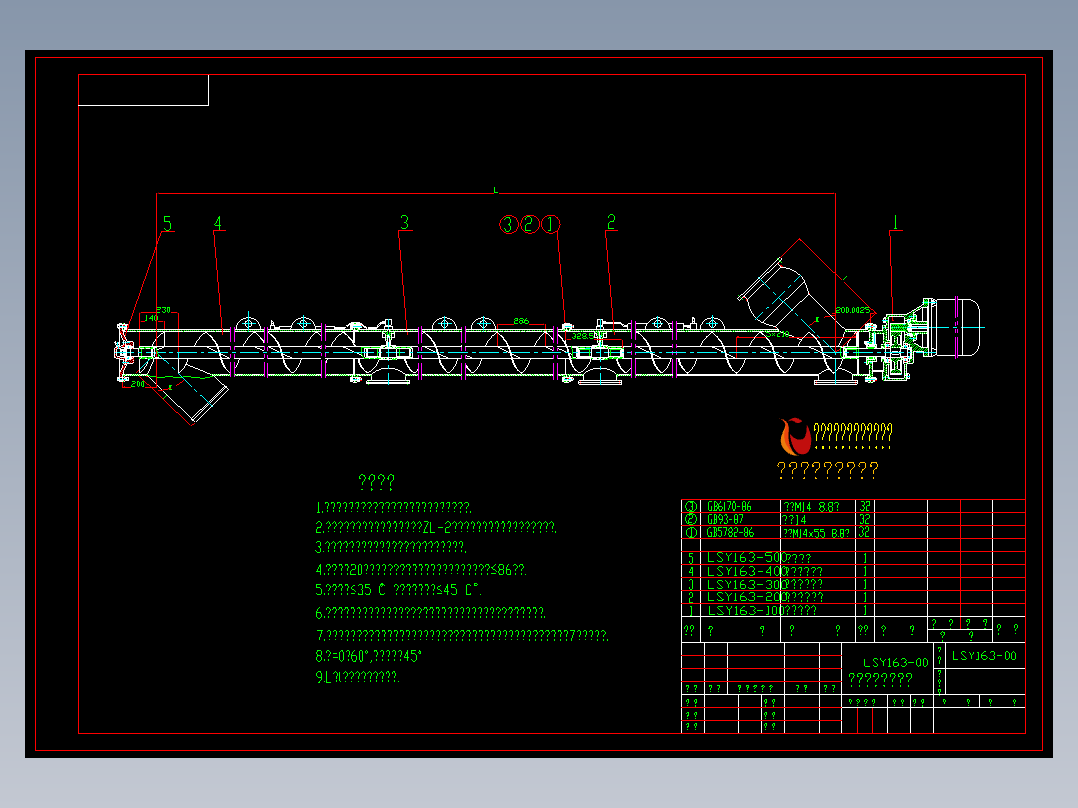Click the green question-mark heading above the notes
Viewport: 1078px width, 808px height.
coord(377,481)
